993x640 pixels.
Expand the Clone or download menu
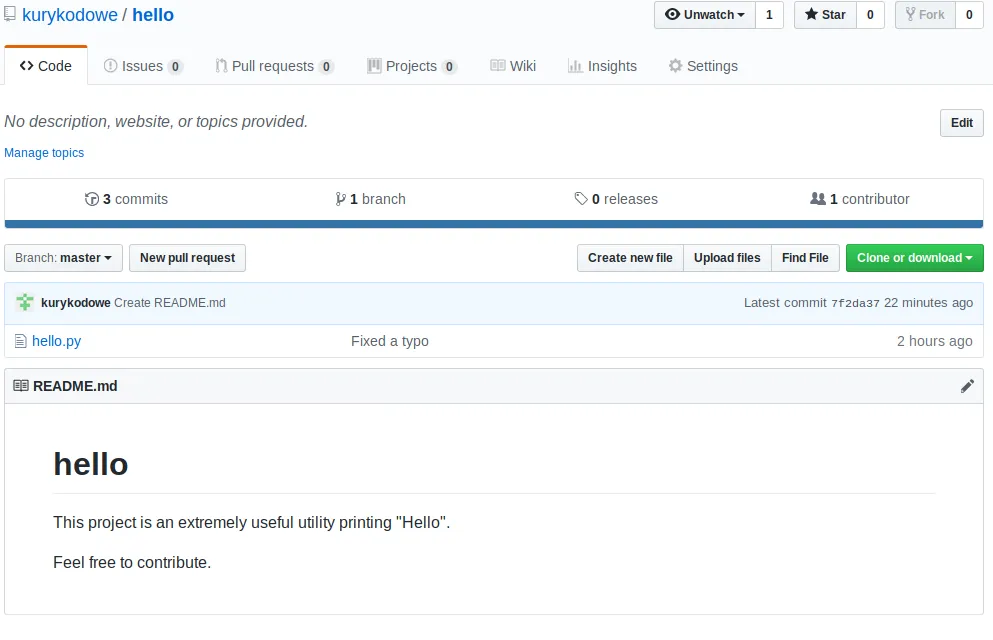click(914, 258)
